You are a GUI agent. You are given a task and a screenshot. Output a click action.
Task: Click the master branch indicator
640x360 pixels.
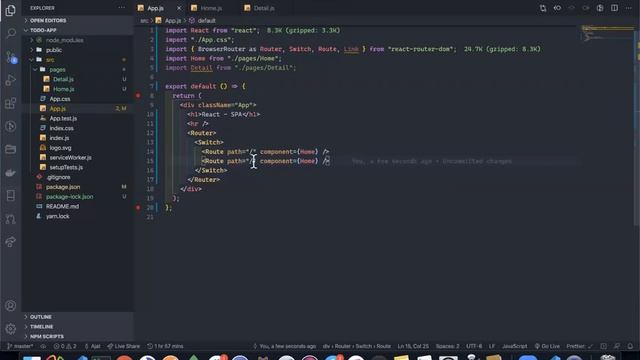coord(20,346)
